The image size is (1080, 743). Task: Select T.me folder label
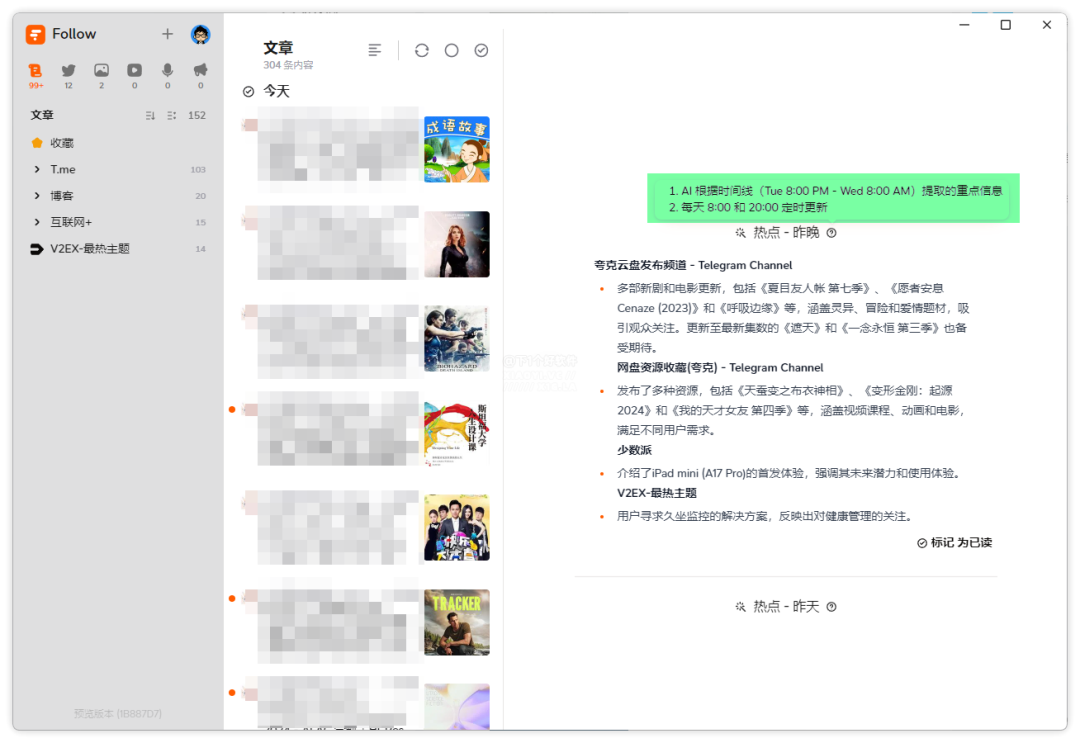coord(63,169)
